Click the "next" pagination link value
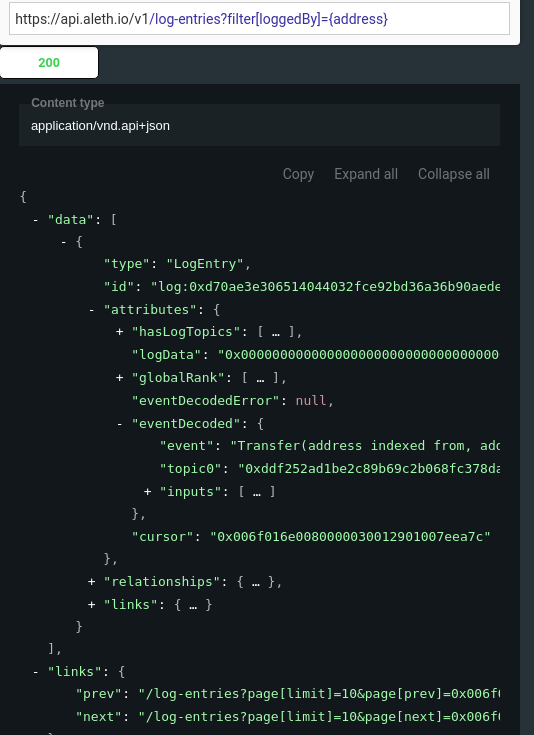This screenshot has height=735, width=534. [319, 716]
